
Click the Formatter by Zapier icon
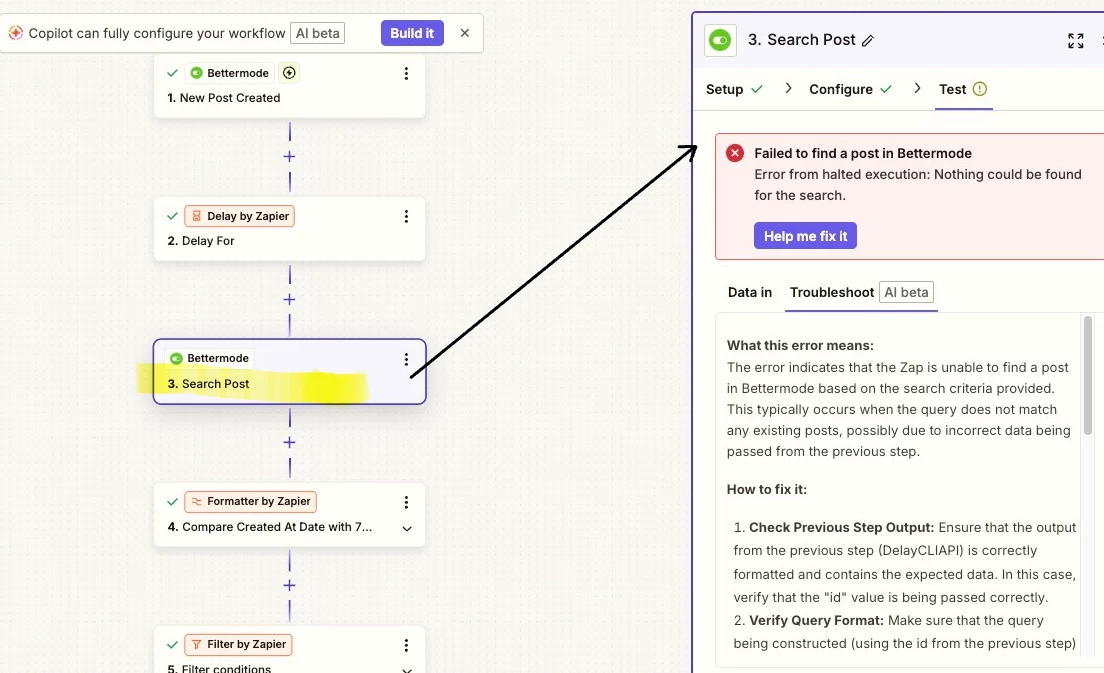point(196,501)
